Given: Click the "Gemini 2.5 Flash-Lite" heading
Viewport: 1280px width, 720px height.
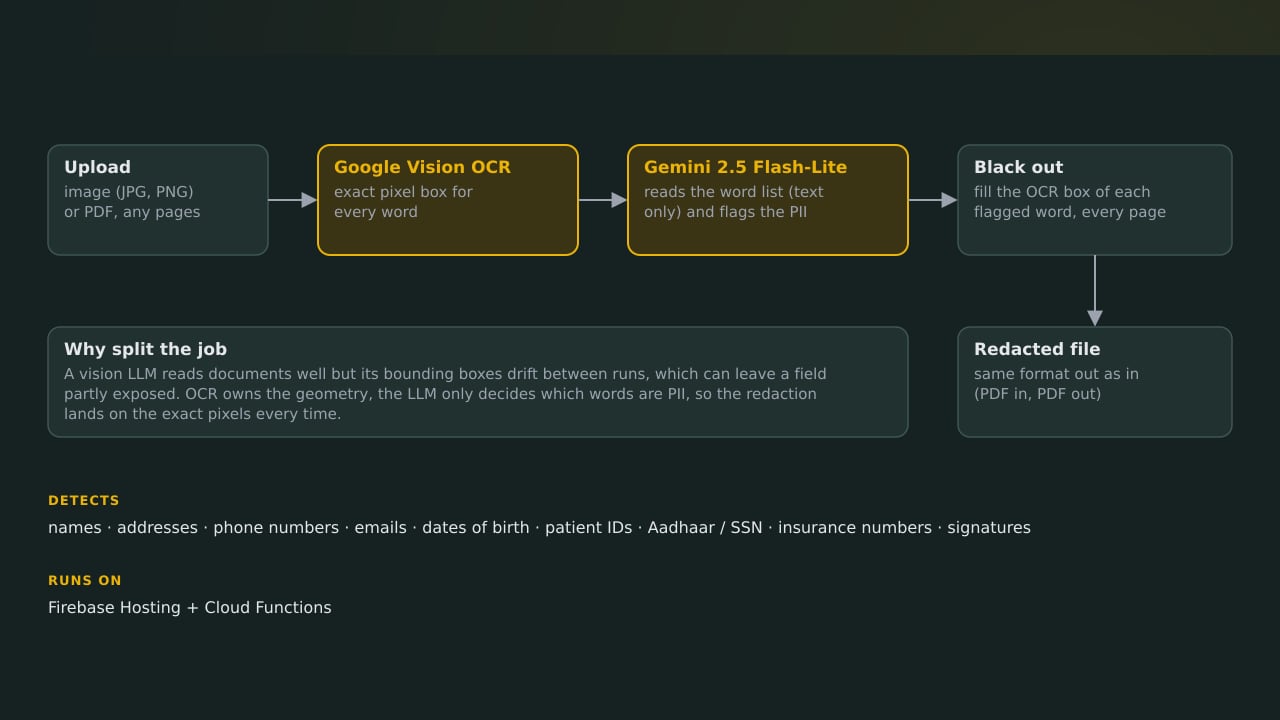Looking at the screenshot, I should pos(745,168).
